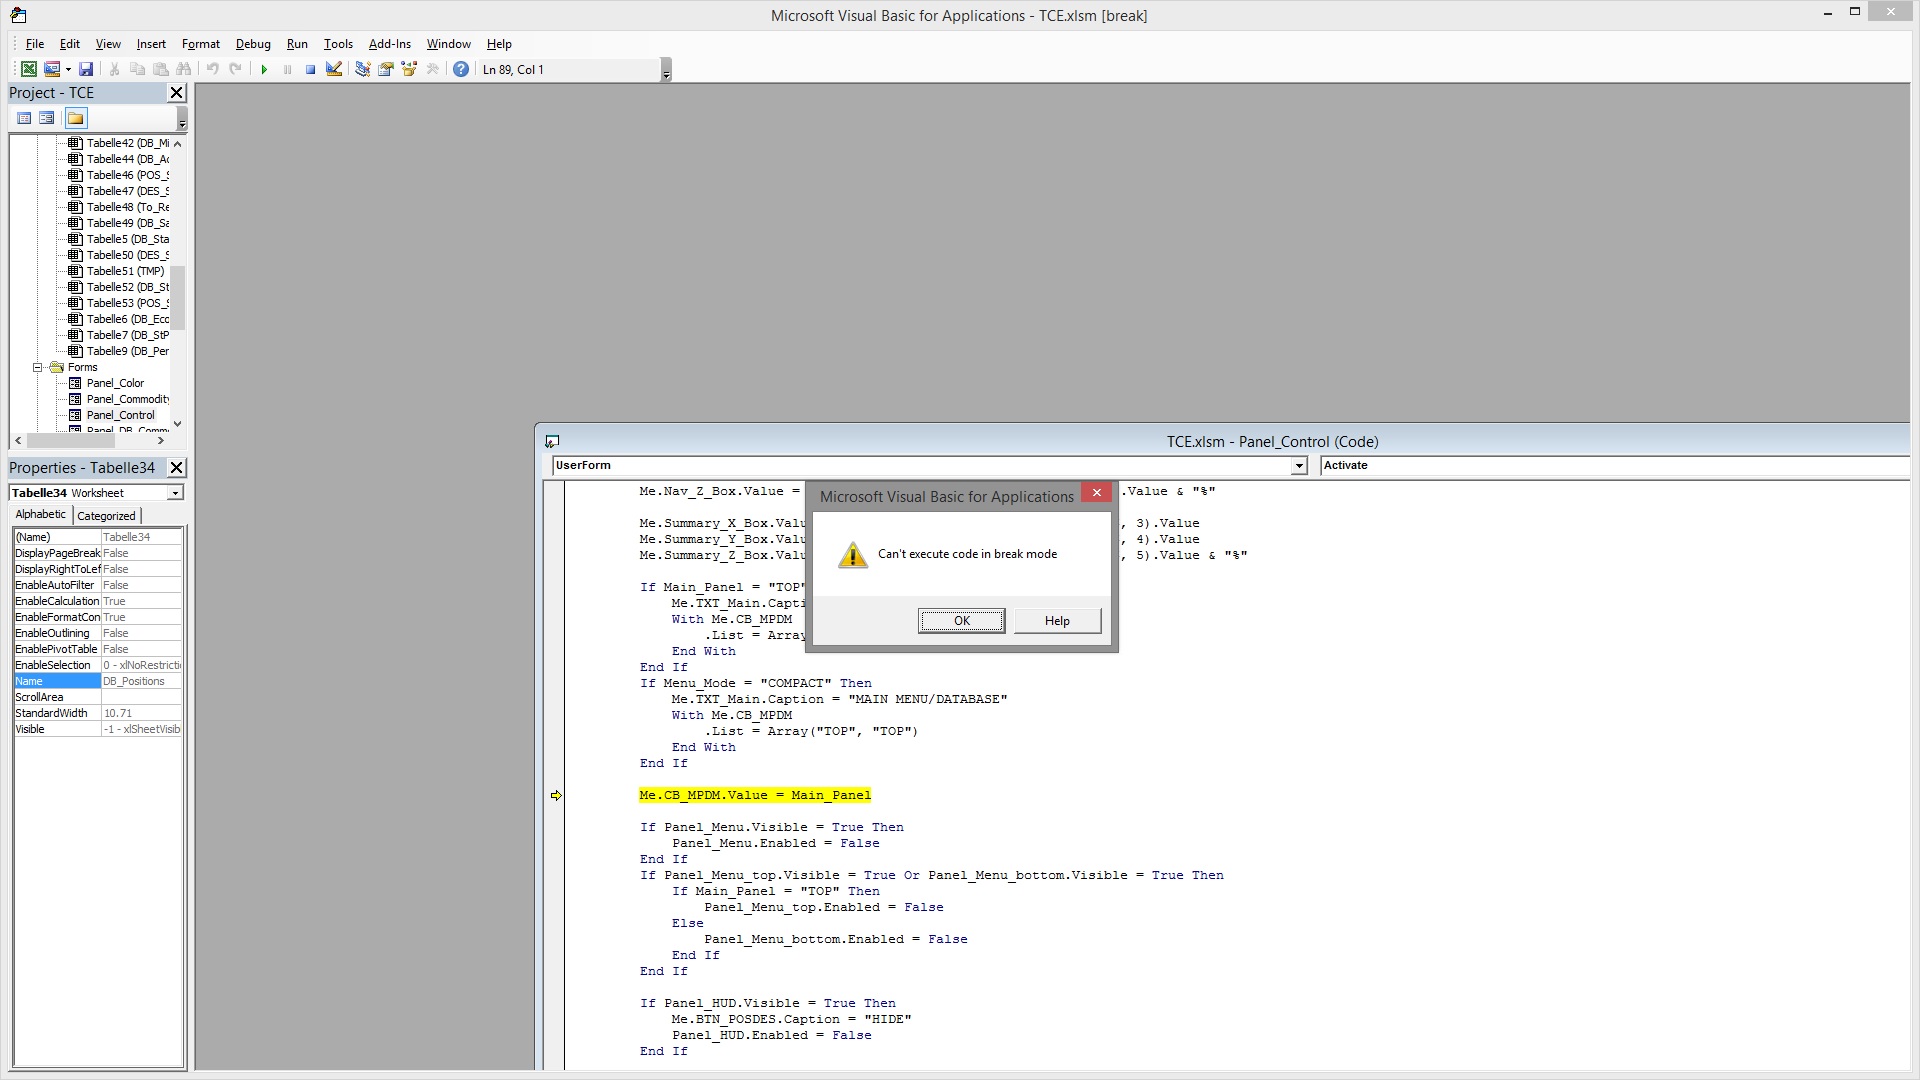This screenshot has height=1080, width=1920.
Task: Click the Toolbox hammer-wrench icon
Action: click(x=432, y=69)
